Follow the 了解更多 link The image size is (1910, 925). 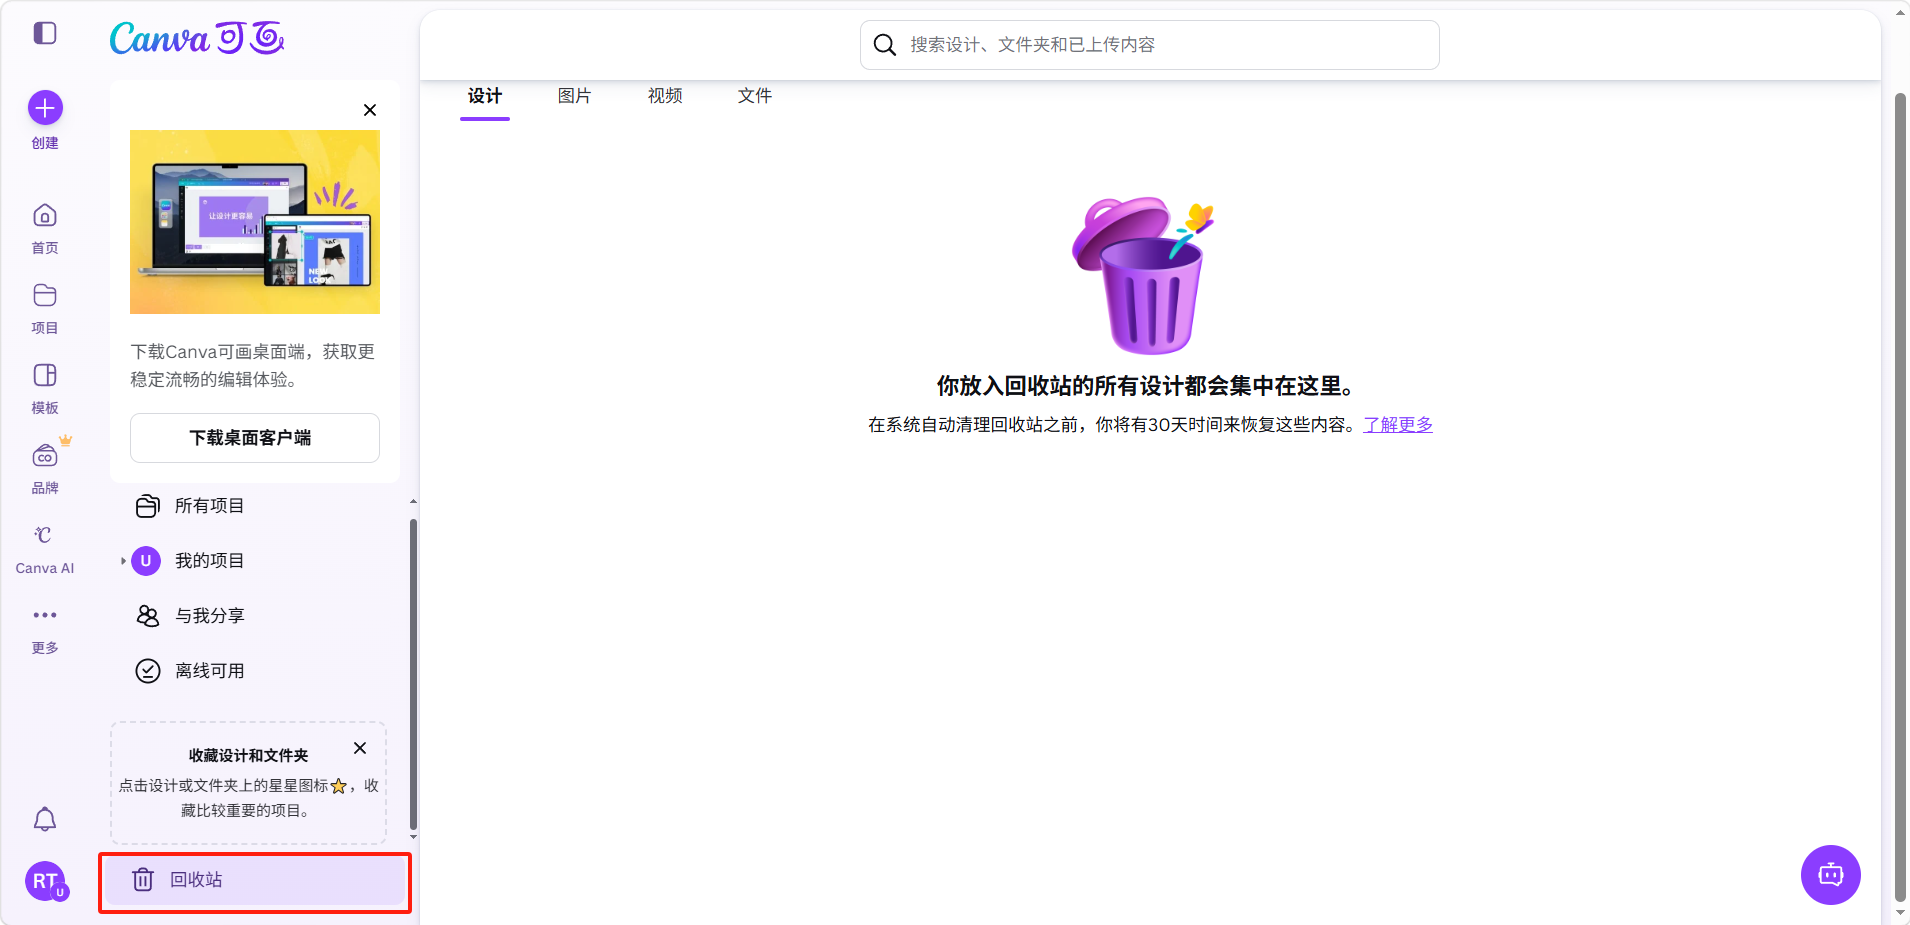pyautogui.click(x=1397, y=425)
